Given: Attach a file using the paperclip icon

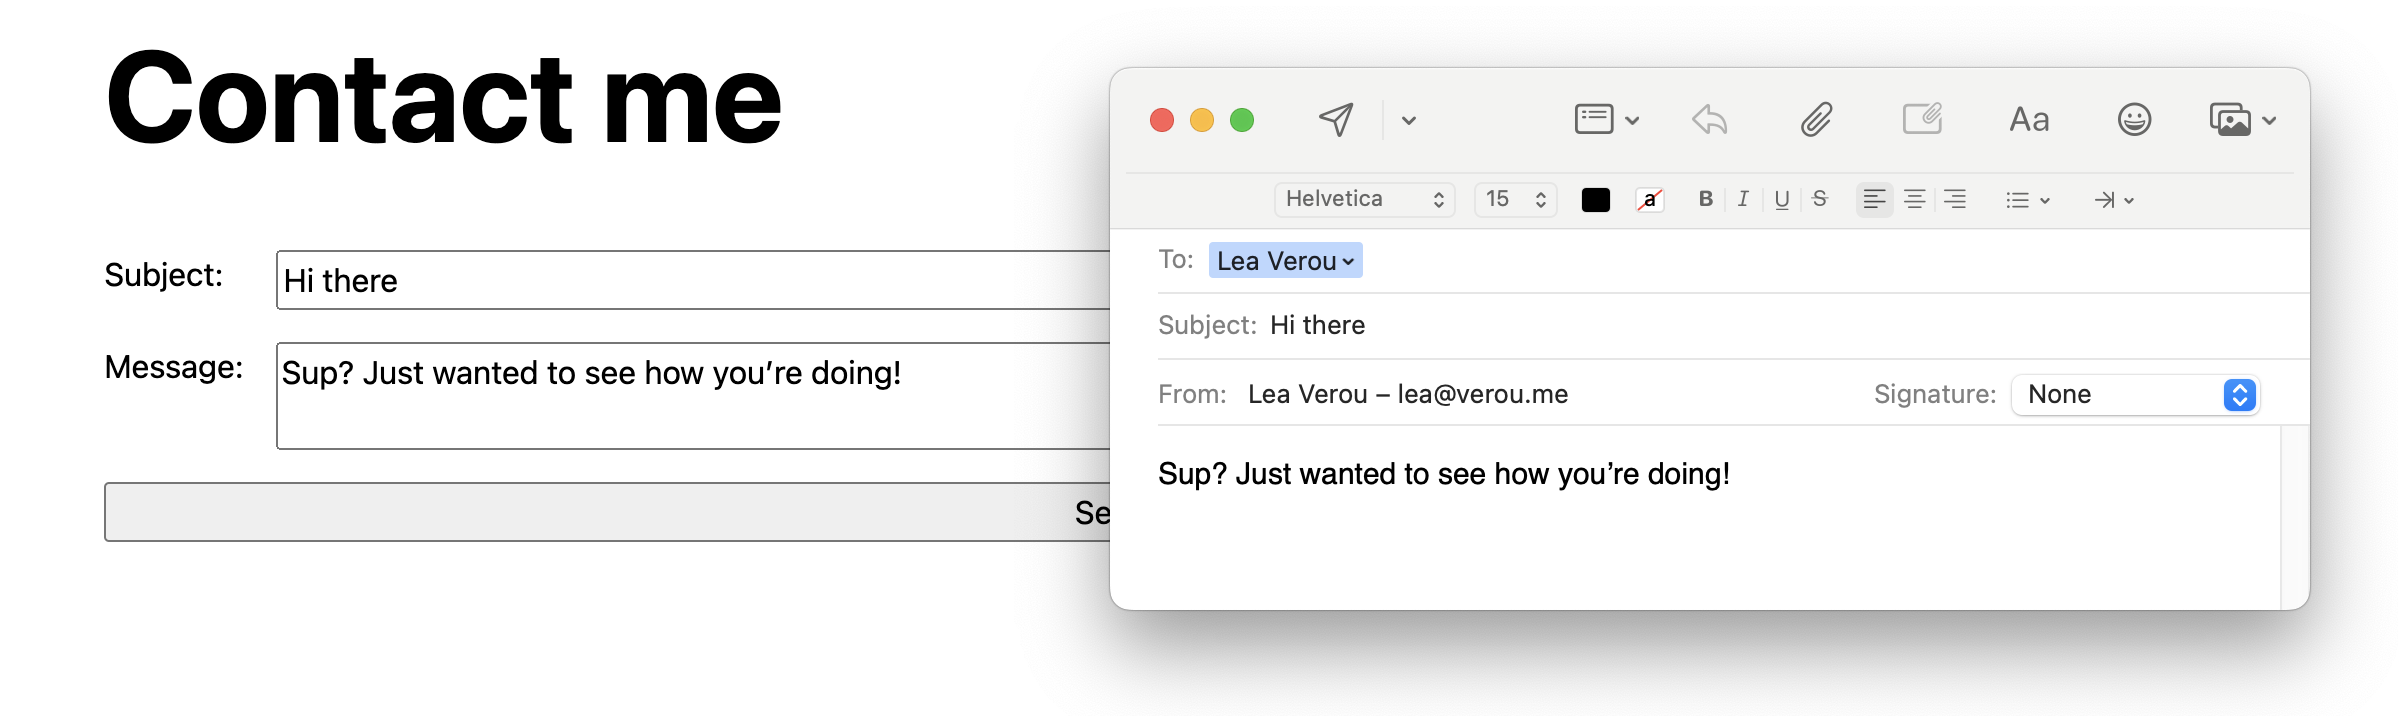Looking at the screenshot, I should (x=1816, y=120).
